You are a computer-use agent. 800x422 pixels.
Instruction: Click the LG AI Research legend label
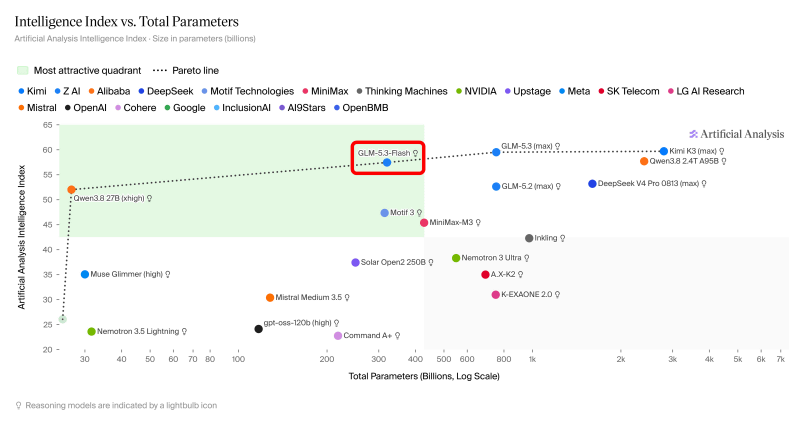click(x=710, y=91)
